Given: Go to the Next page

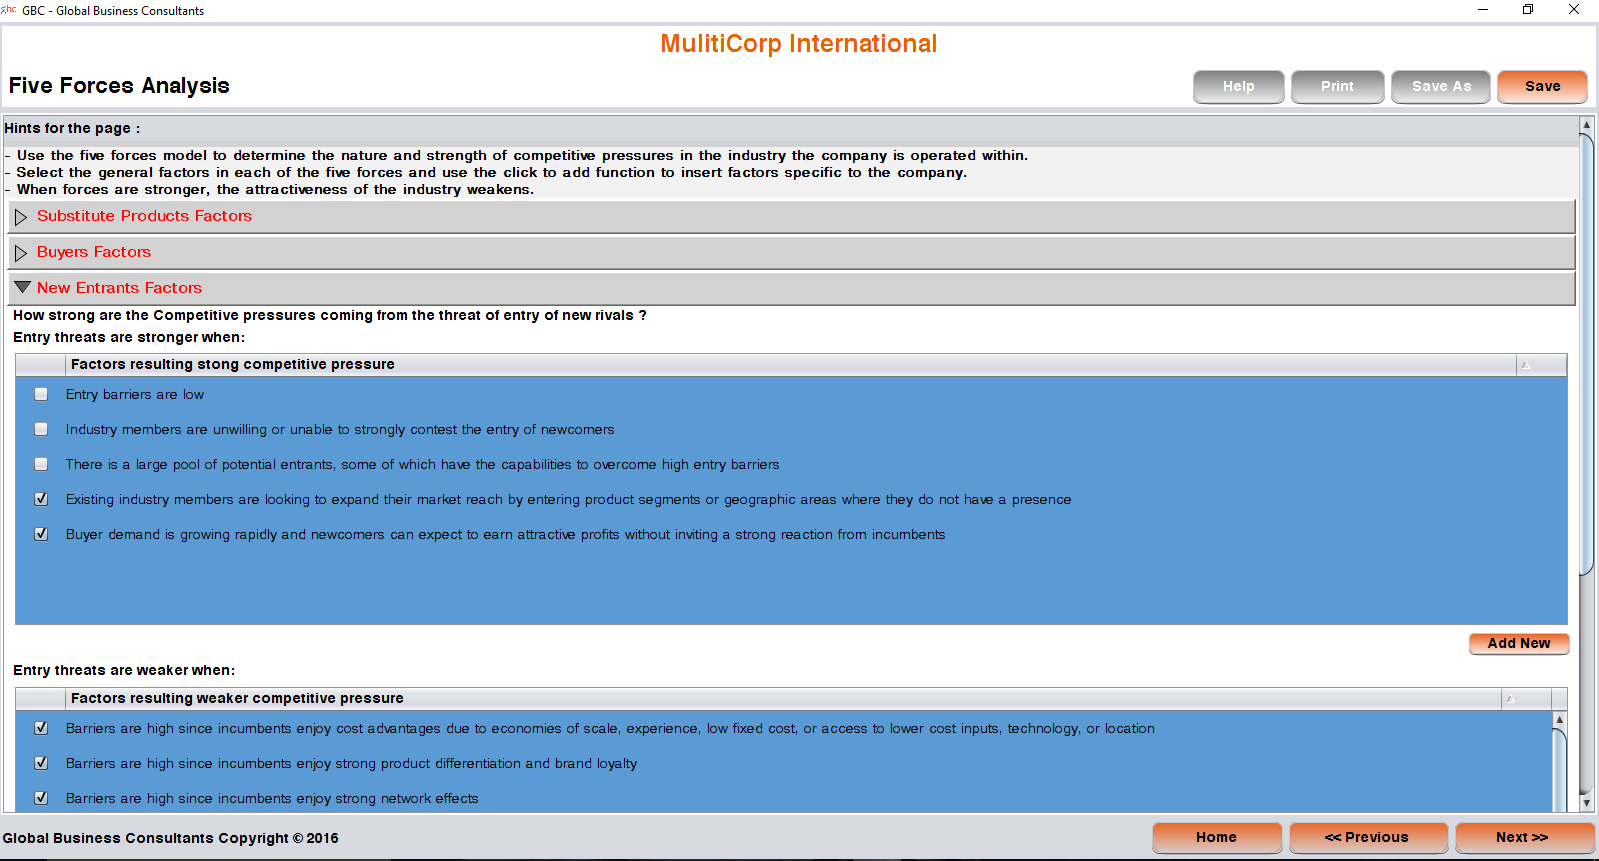Looking at the screenshot, I should pos(1523,837).
